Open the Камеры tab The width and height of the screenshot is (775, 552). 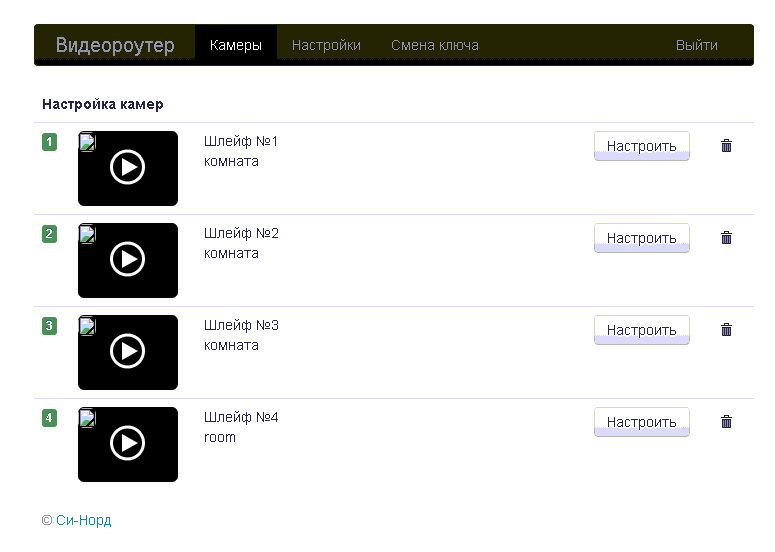tap(236, 45)
